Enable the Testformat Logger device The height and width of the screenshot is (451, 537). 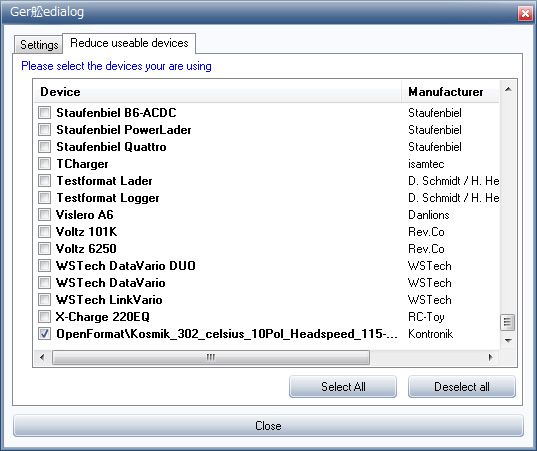coord(45,198)
